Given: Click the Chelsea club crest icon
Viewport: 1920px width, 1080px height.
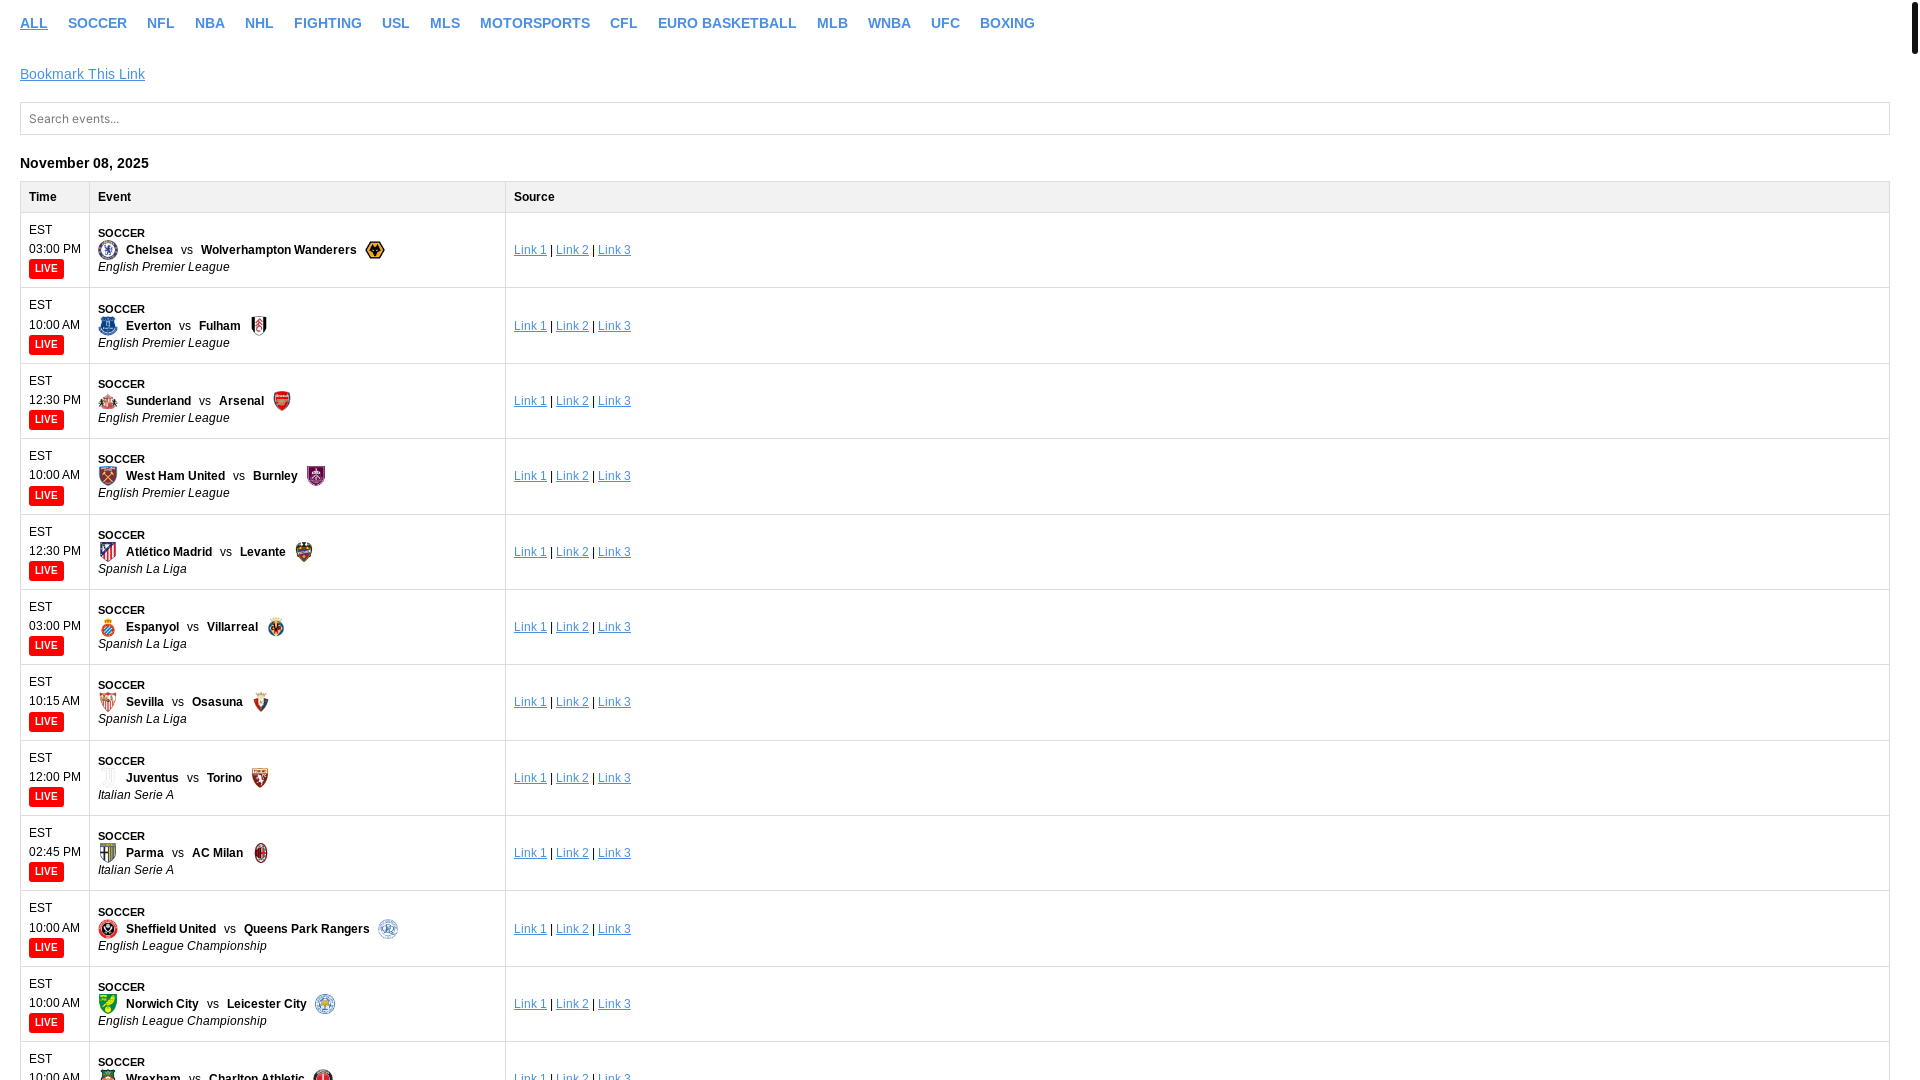Looking at the screenshot, I should (108, 250).
